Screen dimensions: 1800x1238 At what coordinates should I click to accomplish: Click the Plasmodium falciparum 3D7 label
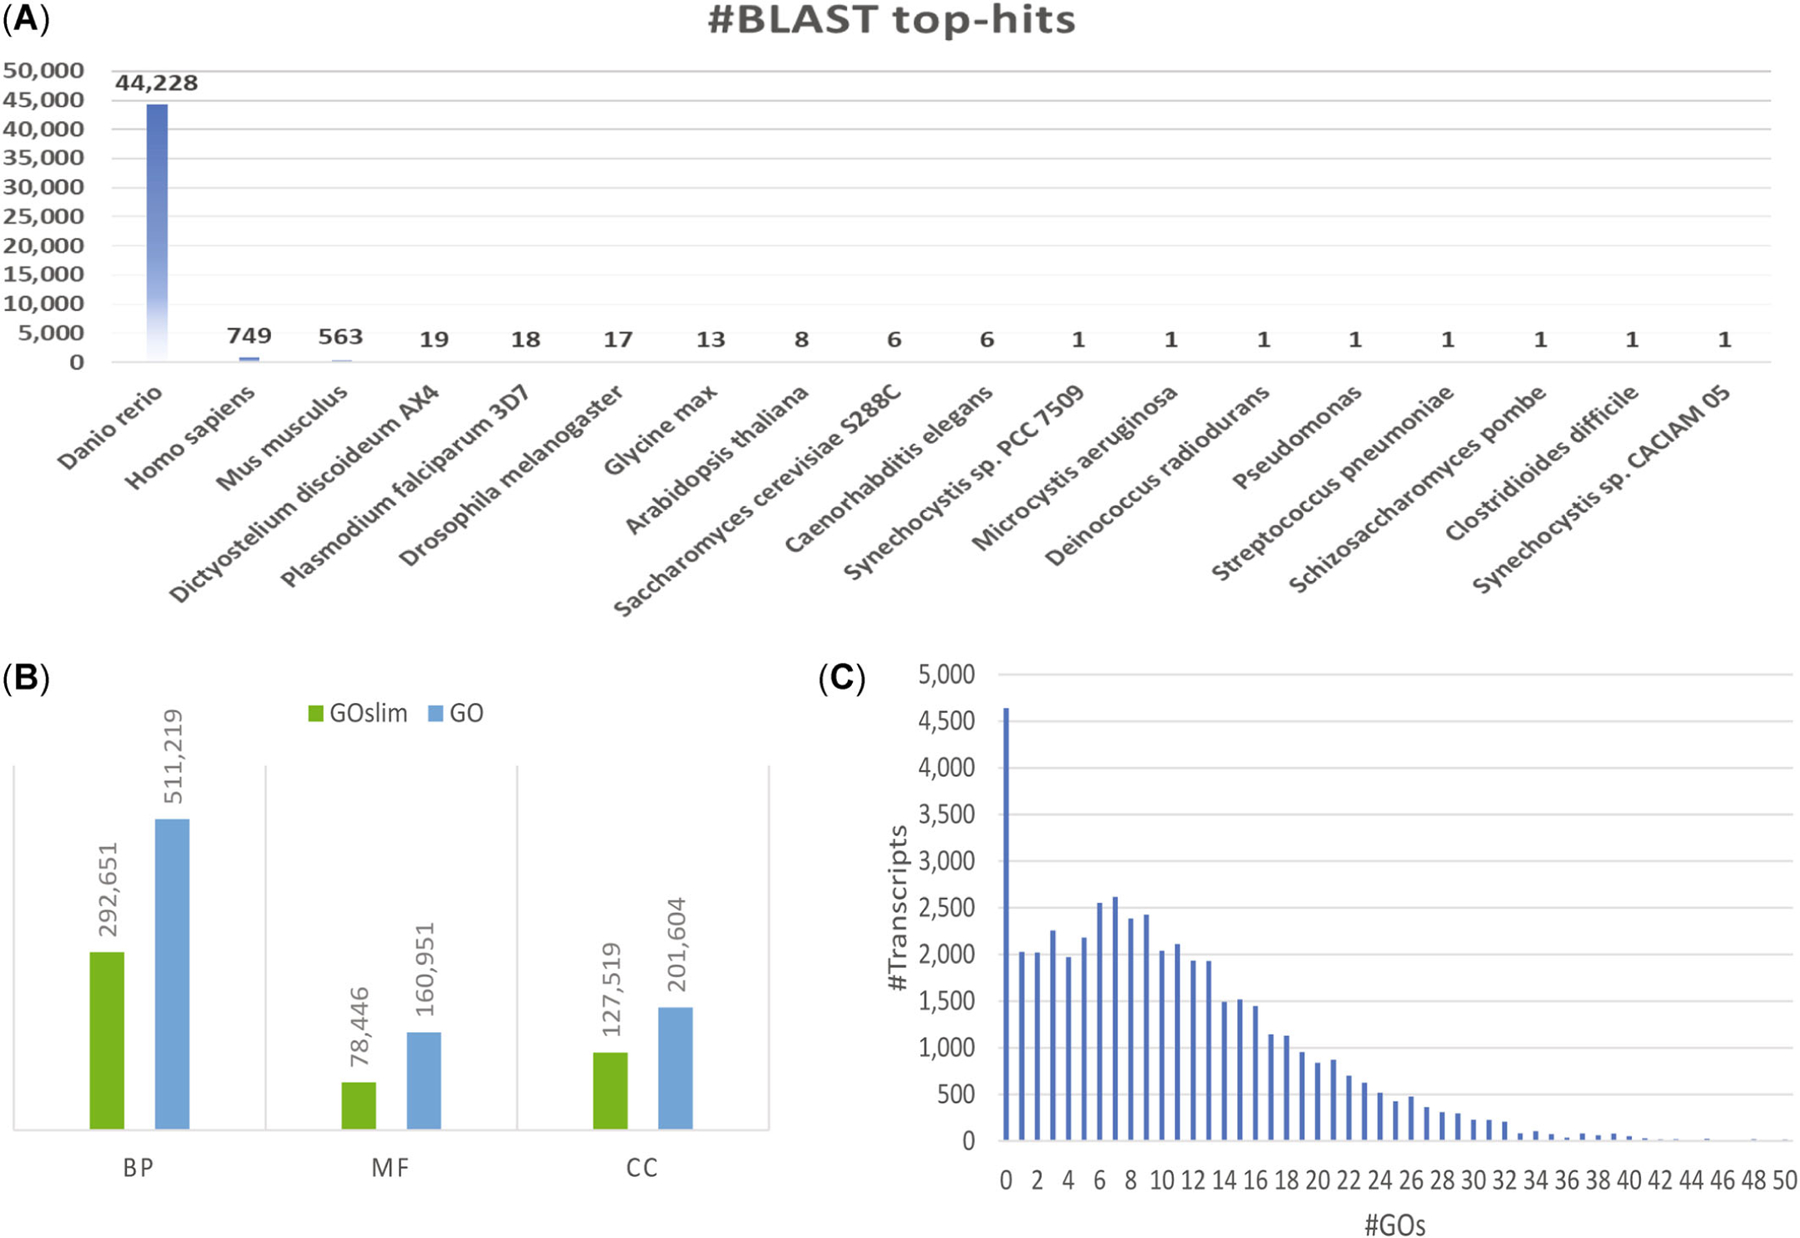coord(405,487)
